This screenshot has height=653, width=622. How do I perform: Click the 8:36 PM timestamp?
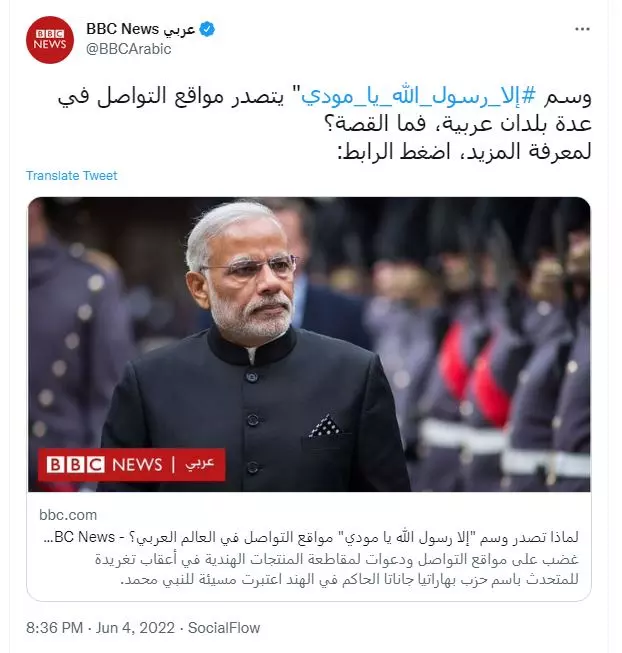pyautogui.click(x=55, y=628)
